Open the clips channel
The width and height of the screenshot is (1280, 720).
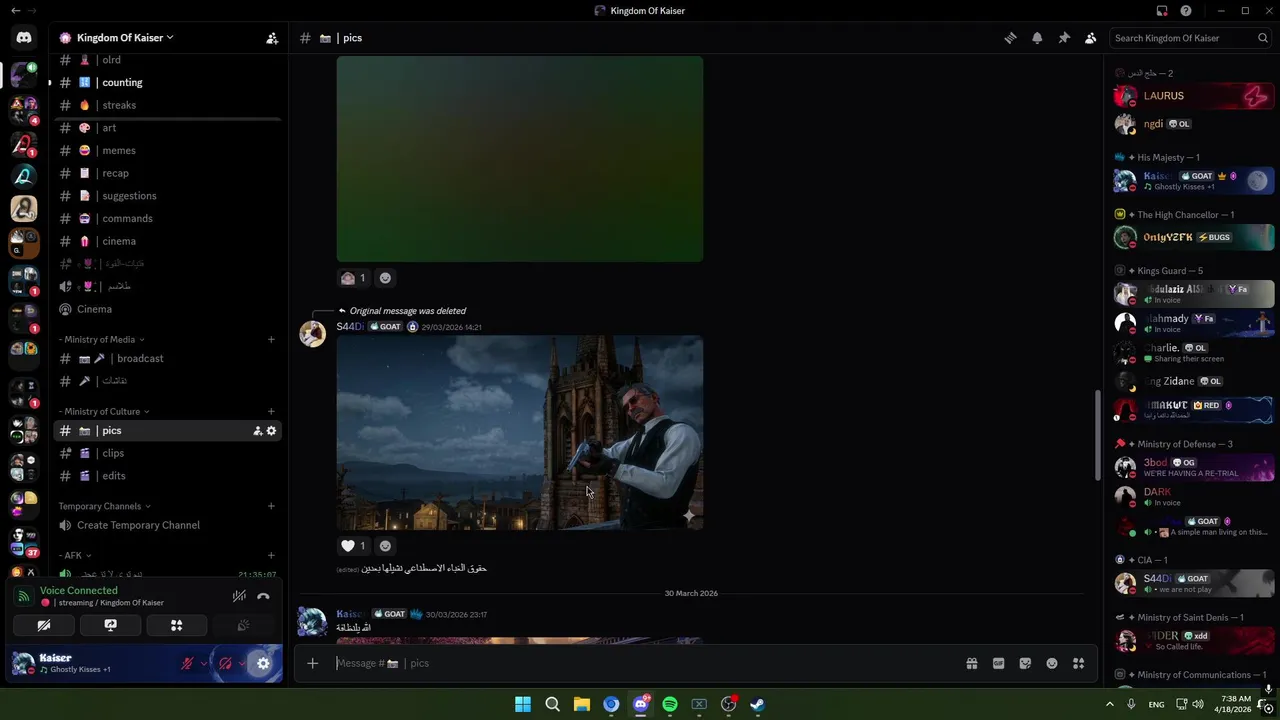point(167,454)
